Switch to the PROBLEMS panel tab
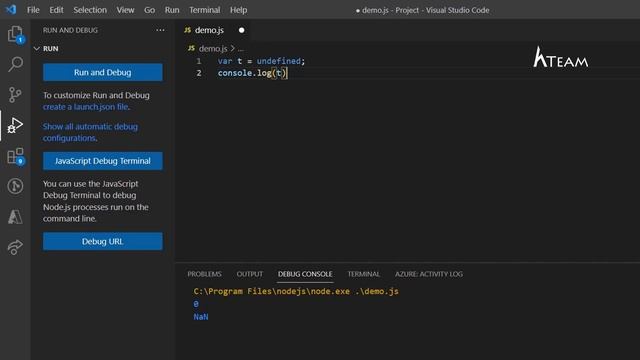640x360 pixels. tap(204, 274)
